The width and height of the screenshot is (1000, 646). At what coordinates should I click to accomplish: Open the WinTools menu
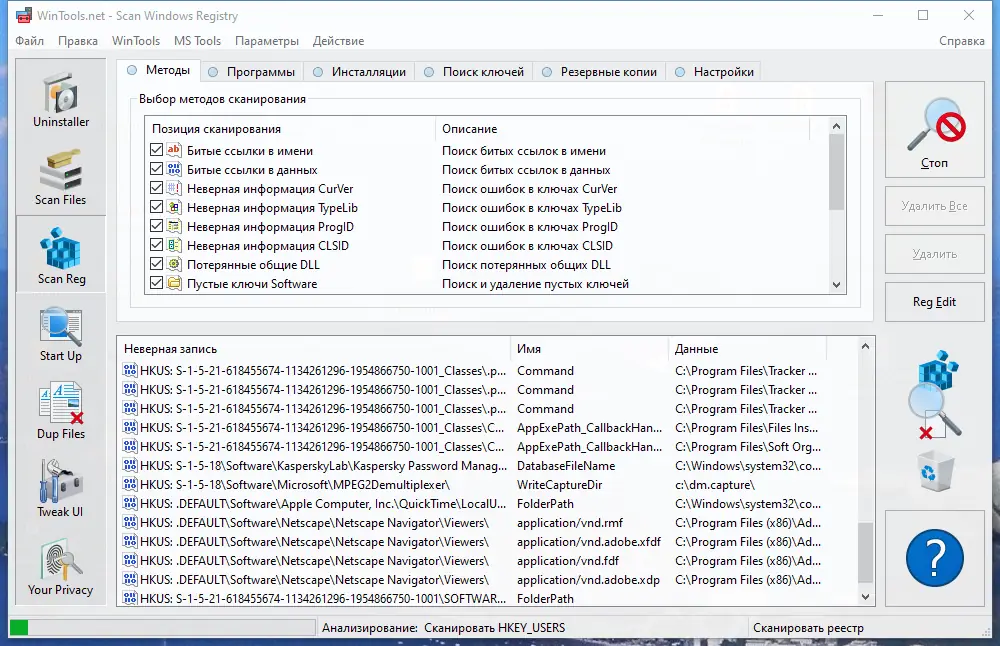click(136, 41)
